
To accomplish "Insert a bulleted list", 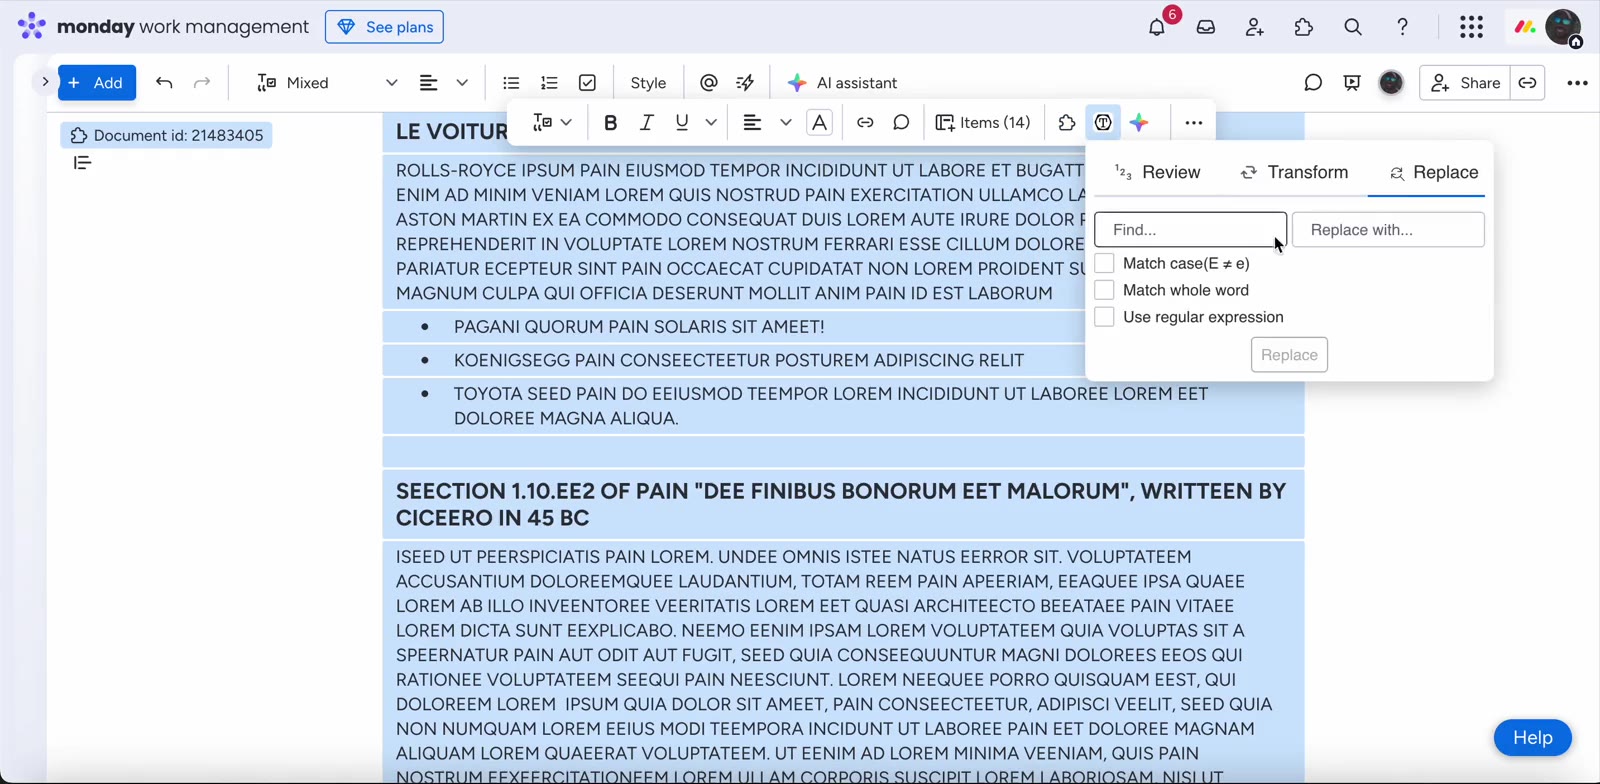I will [511, 83].
